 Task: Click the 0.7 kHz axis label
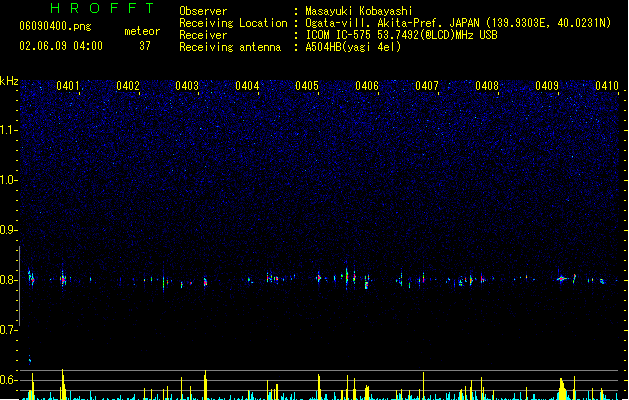7,330
